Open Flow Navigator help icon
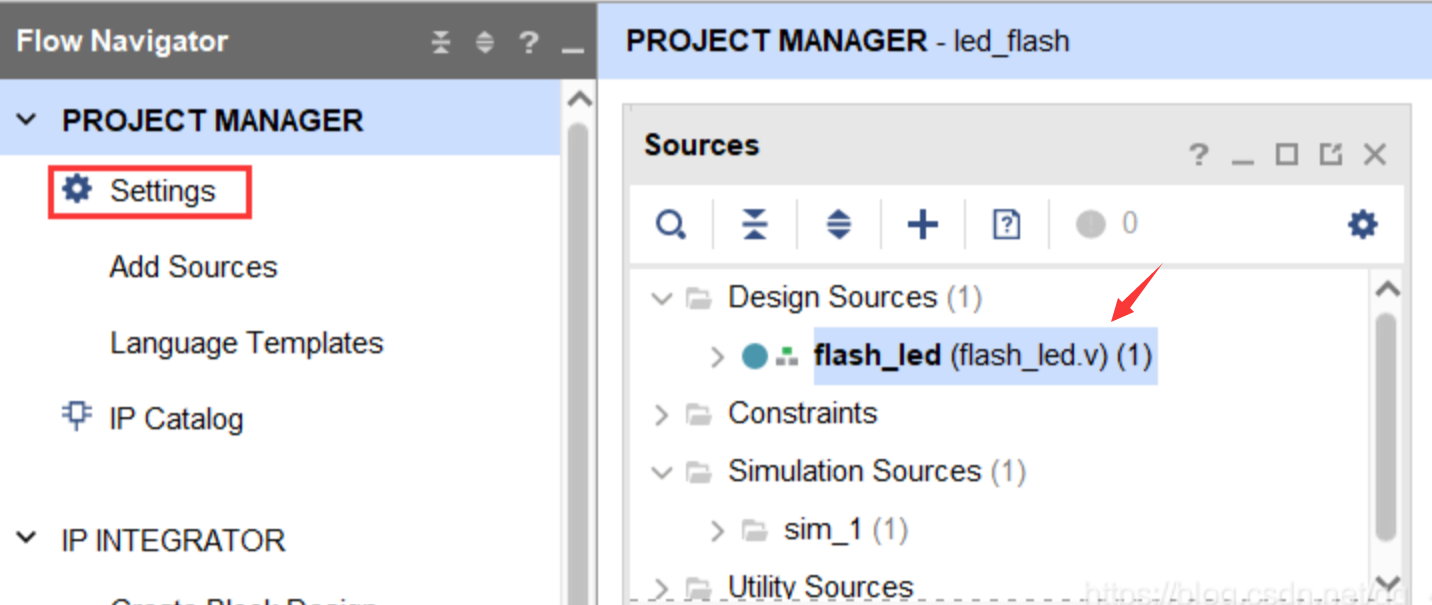The width and height of the screenshot is (1432, 605). (x=529, y=42)
